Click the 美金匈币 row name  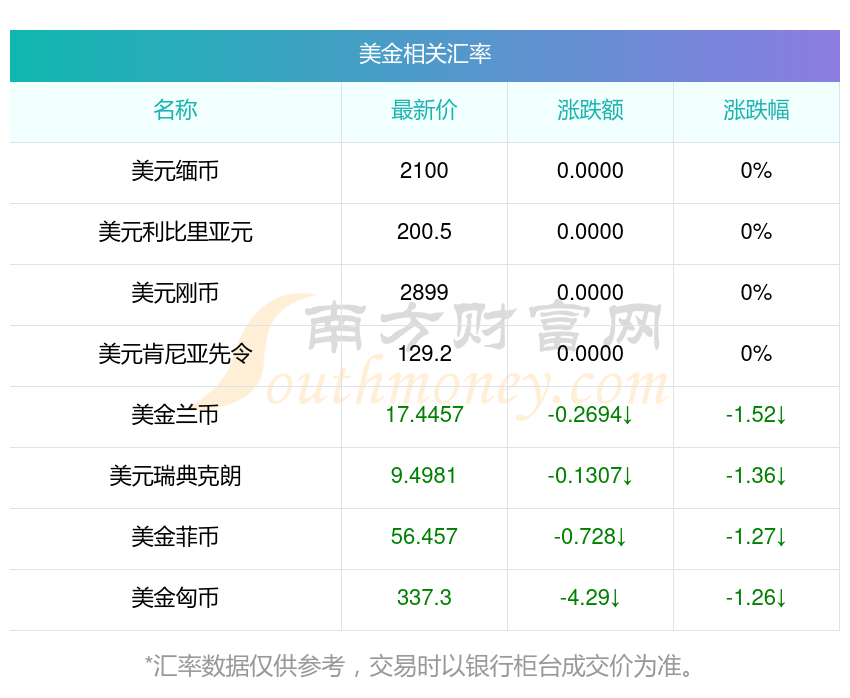(x=175, y=598)
